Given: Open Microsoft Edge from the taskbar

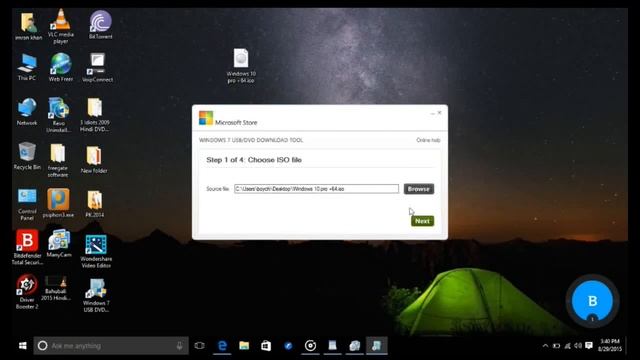Looking at the screenshot, I should (222, 346).
